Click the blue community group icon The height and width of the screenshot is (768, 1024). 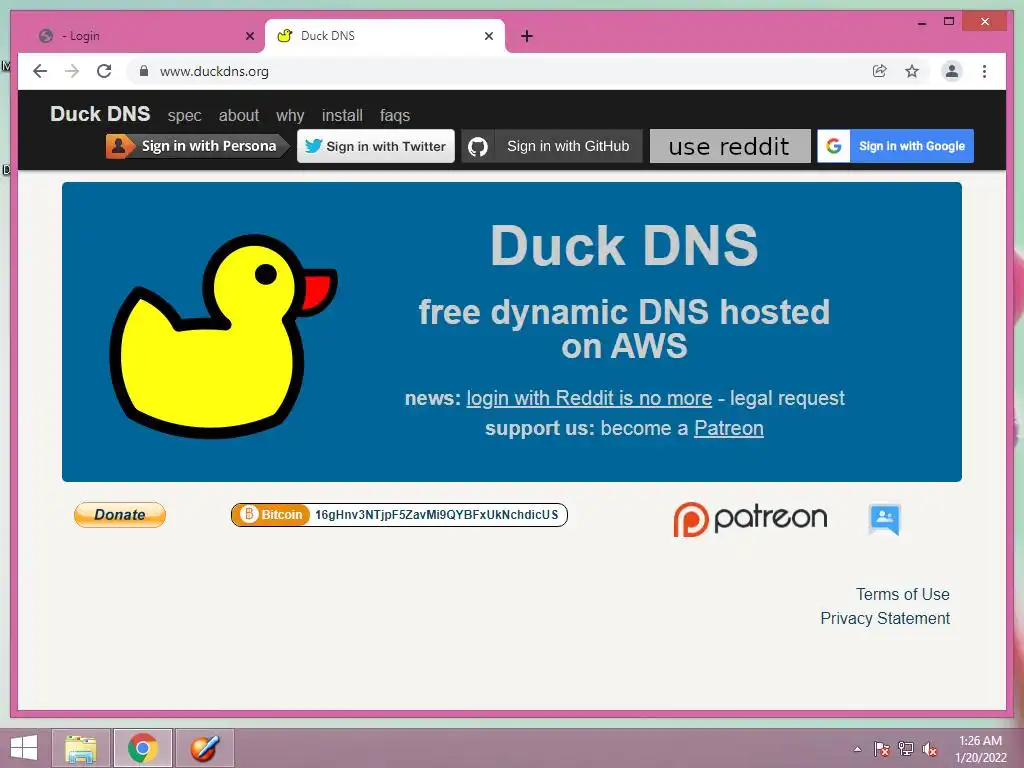tap(885, 519)
